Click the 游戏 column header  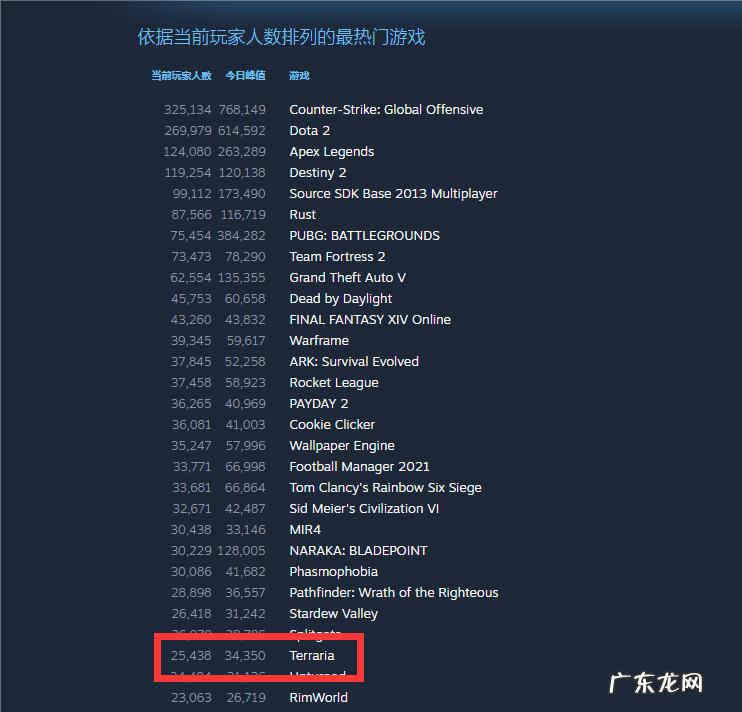299,76
